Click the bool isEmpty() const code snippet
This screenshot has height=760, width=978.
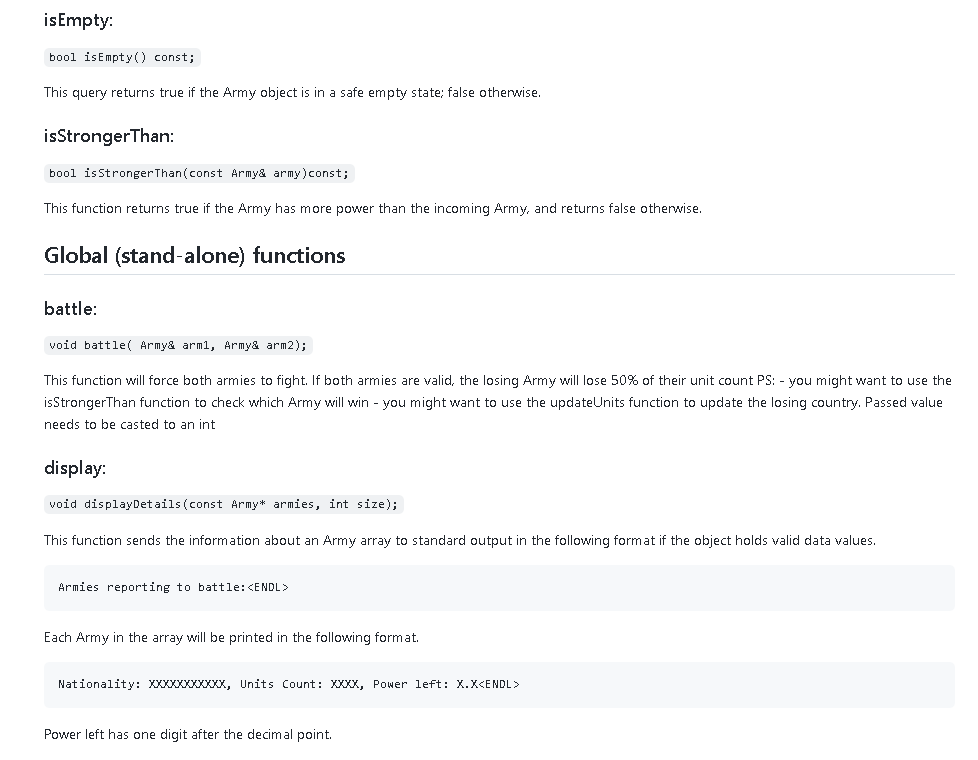coord(122,57)
